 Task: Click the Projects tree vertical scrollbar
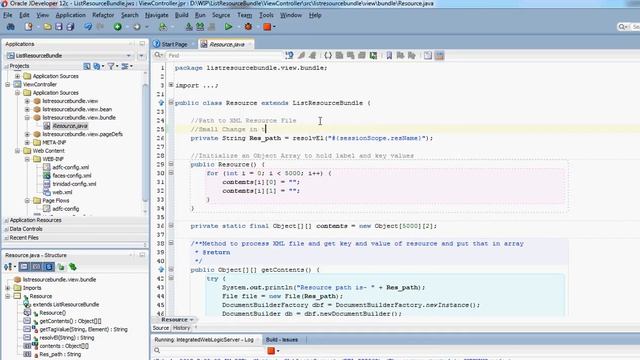click(145, 143)
